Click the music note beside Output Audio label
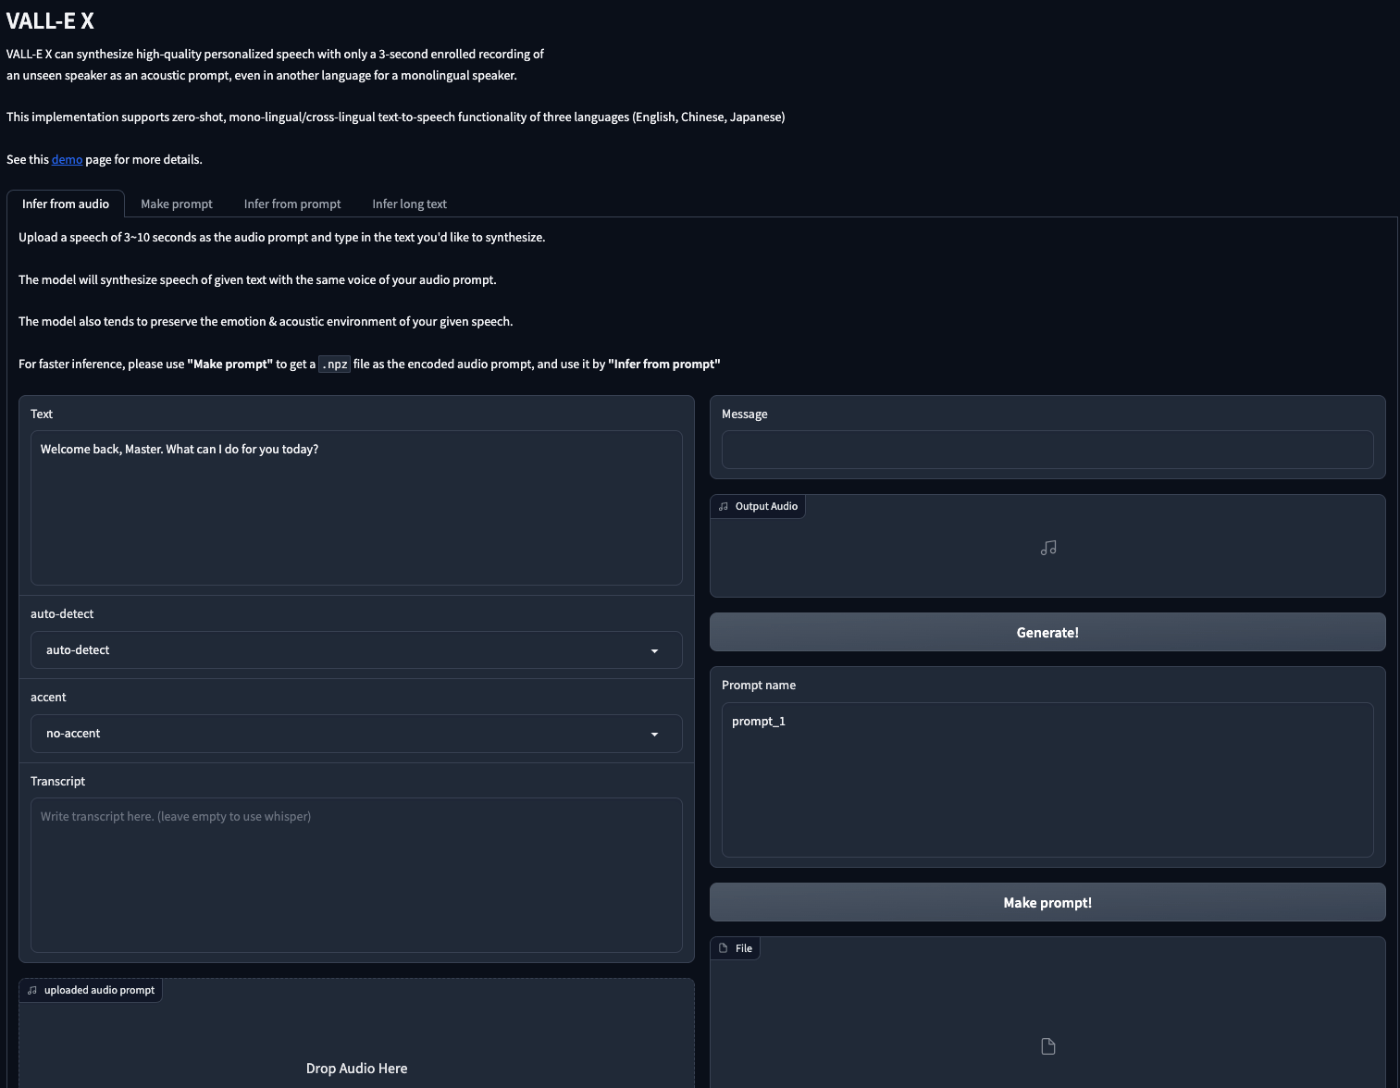Screen dimensions: 1400x1088 click(x=723, y=506)
